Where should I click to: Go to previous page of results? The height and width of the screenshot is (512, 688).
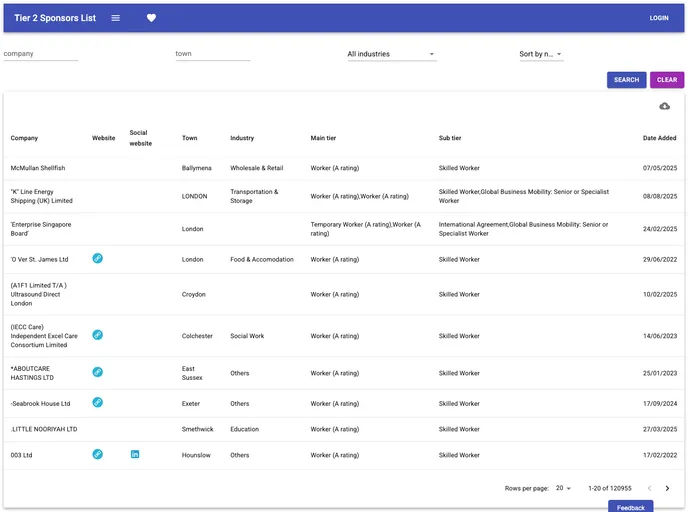(649, 488)
